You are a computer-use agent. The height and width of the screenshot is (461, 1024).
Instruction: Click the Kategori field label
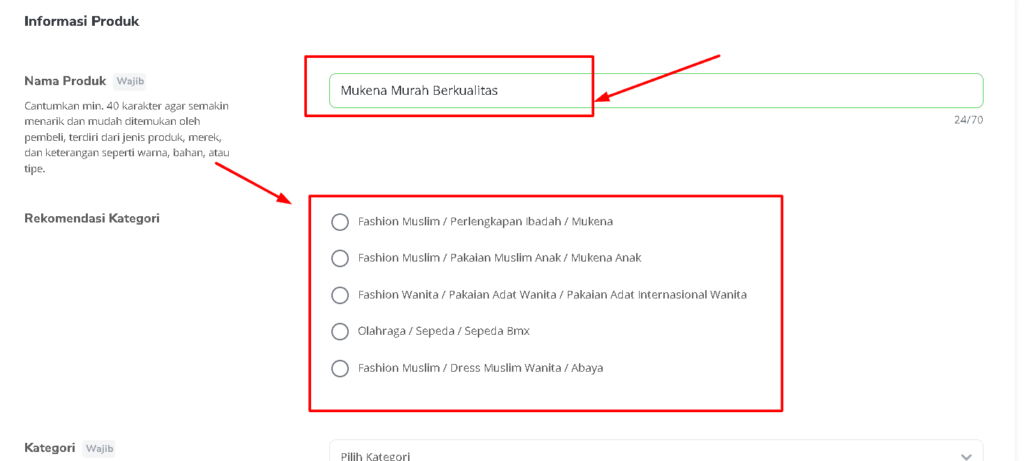(50, 449)
